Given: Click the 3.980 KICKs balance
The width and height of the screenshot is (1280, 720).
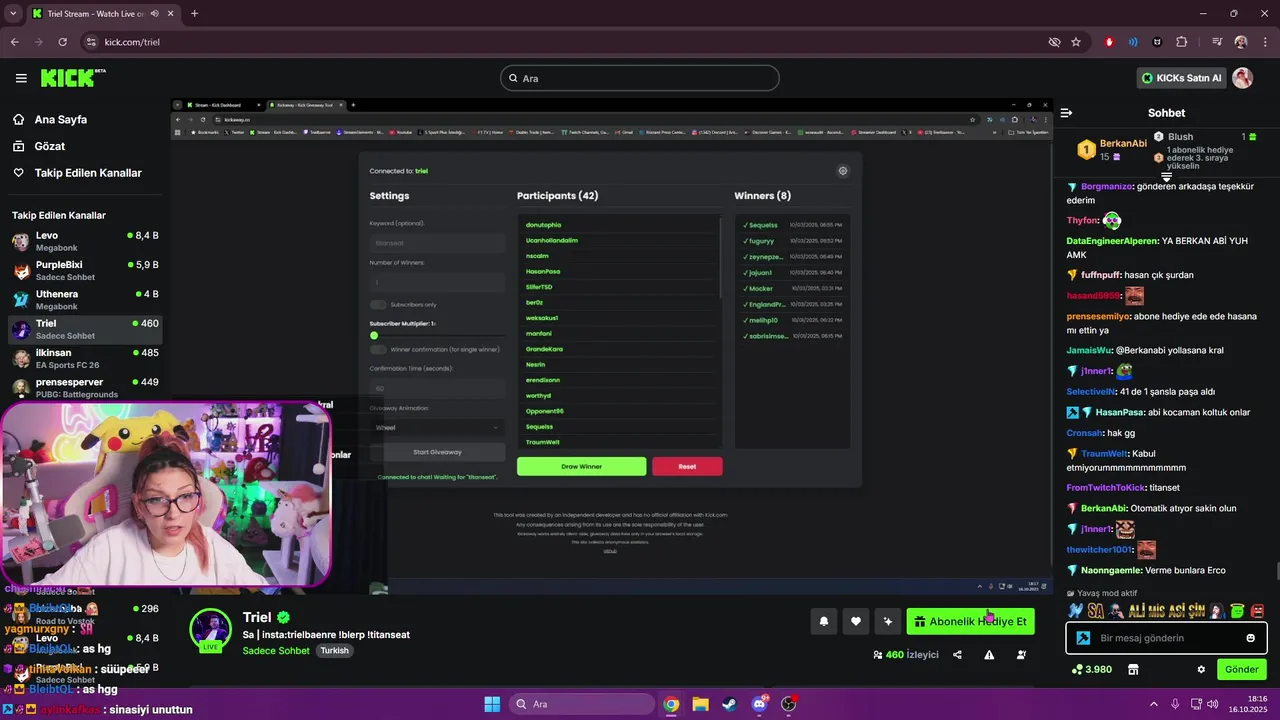Looking at the screenshot, I should click(x=1091, y=669).
